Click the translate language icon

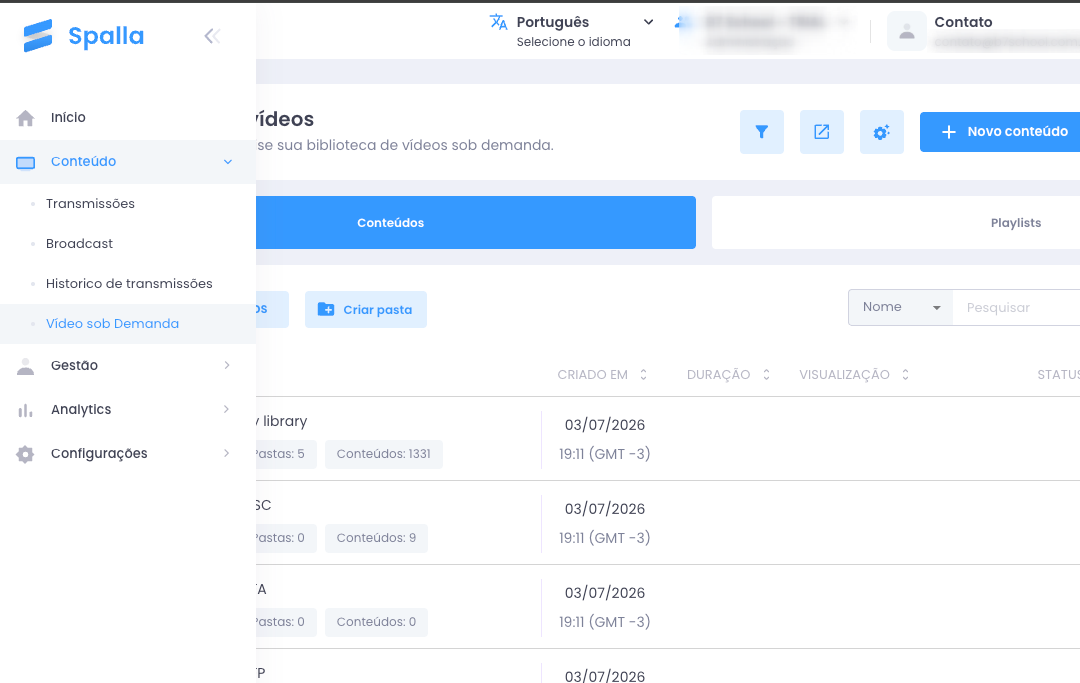(499, 22)
